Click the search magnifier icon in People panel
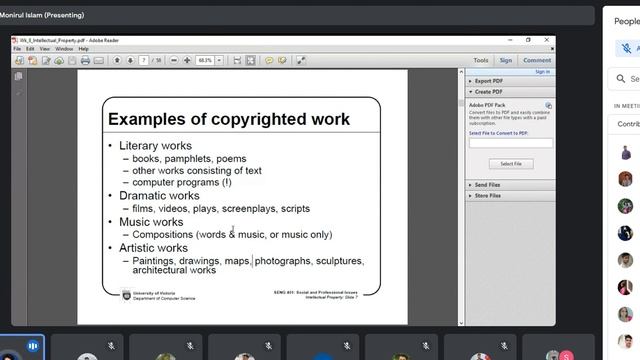This screenshot has width=640, height=360. [621, 78]
